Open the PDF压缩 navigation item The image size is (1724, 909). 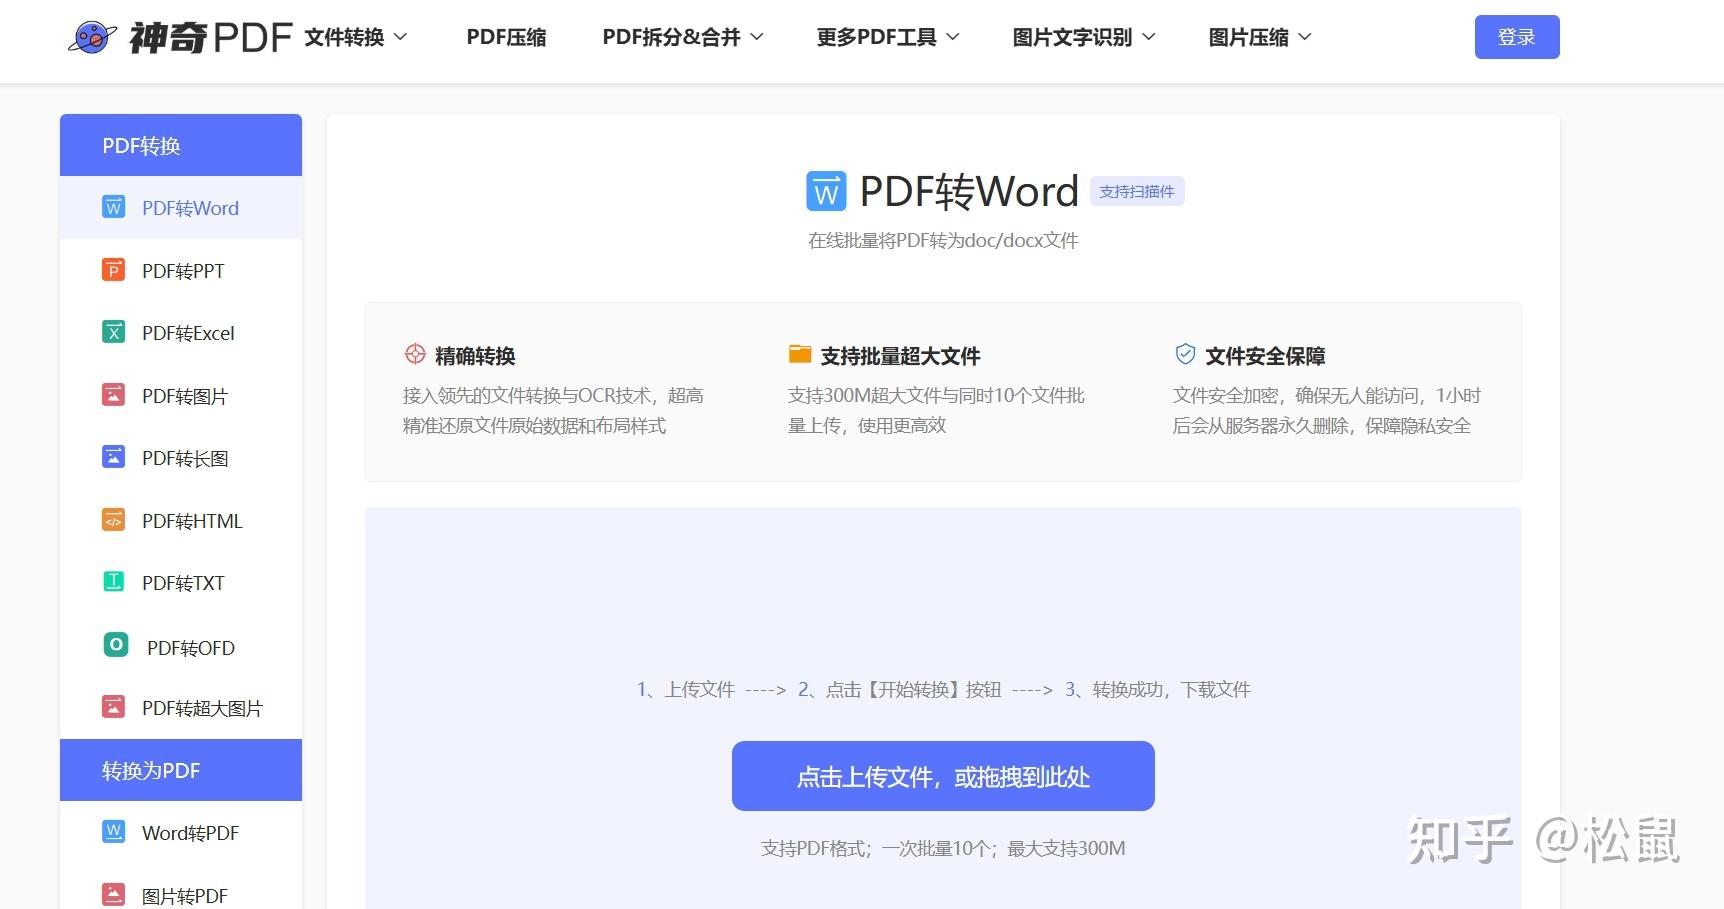coord(506,37)
